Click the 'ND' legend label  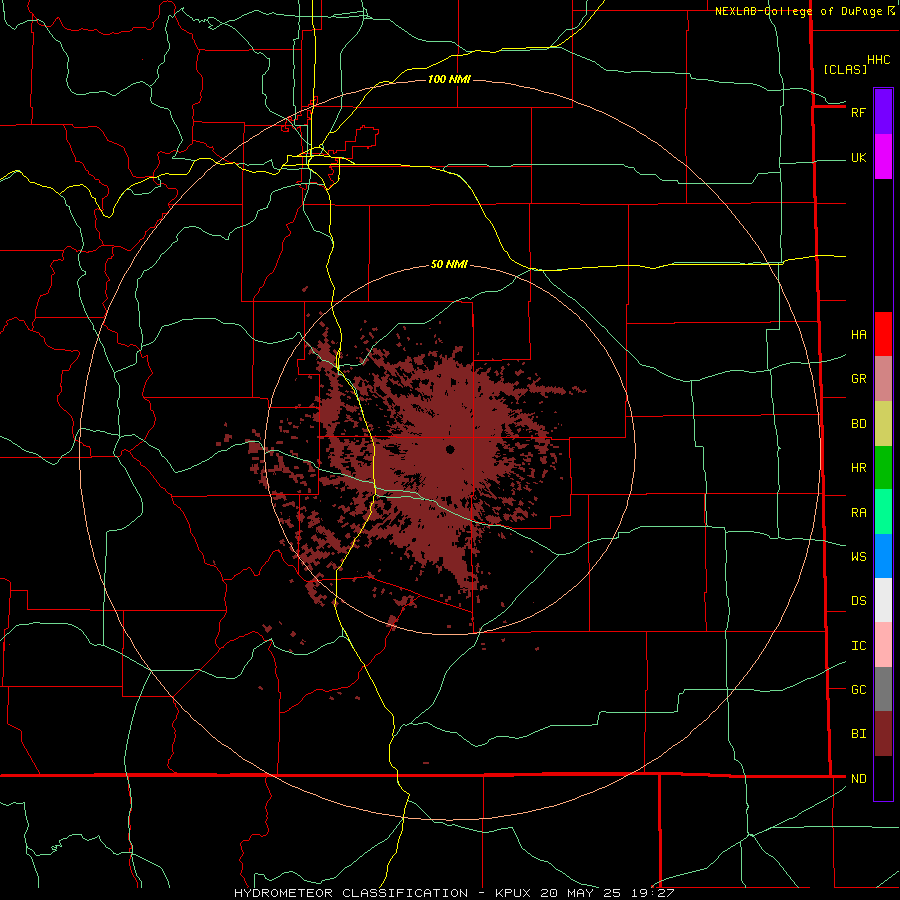pos(858,779)
